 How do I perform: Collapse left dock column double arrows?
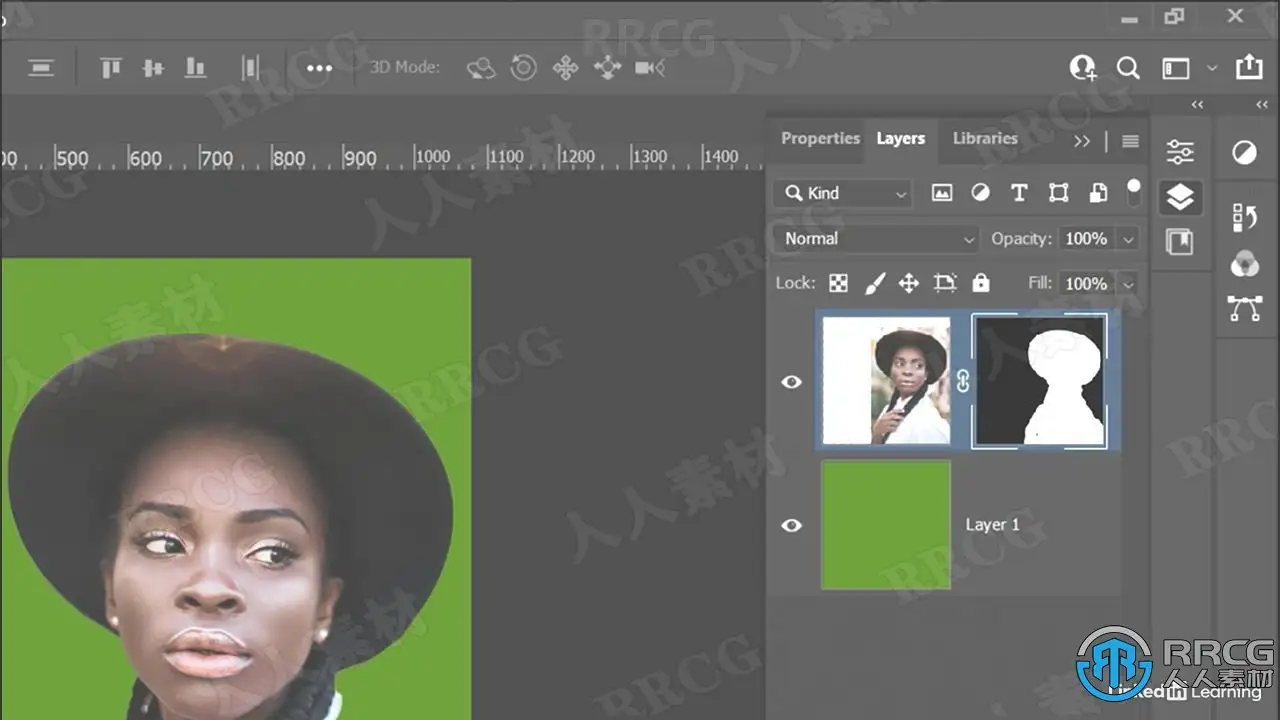click(x=1197, y=104)
